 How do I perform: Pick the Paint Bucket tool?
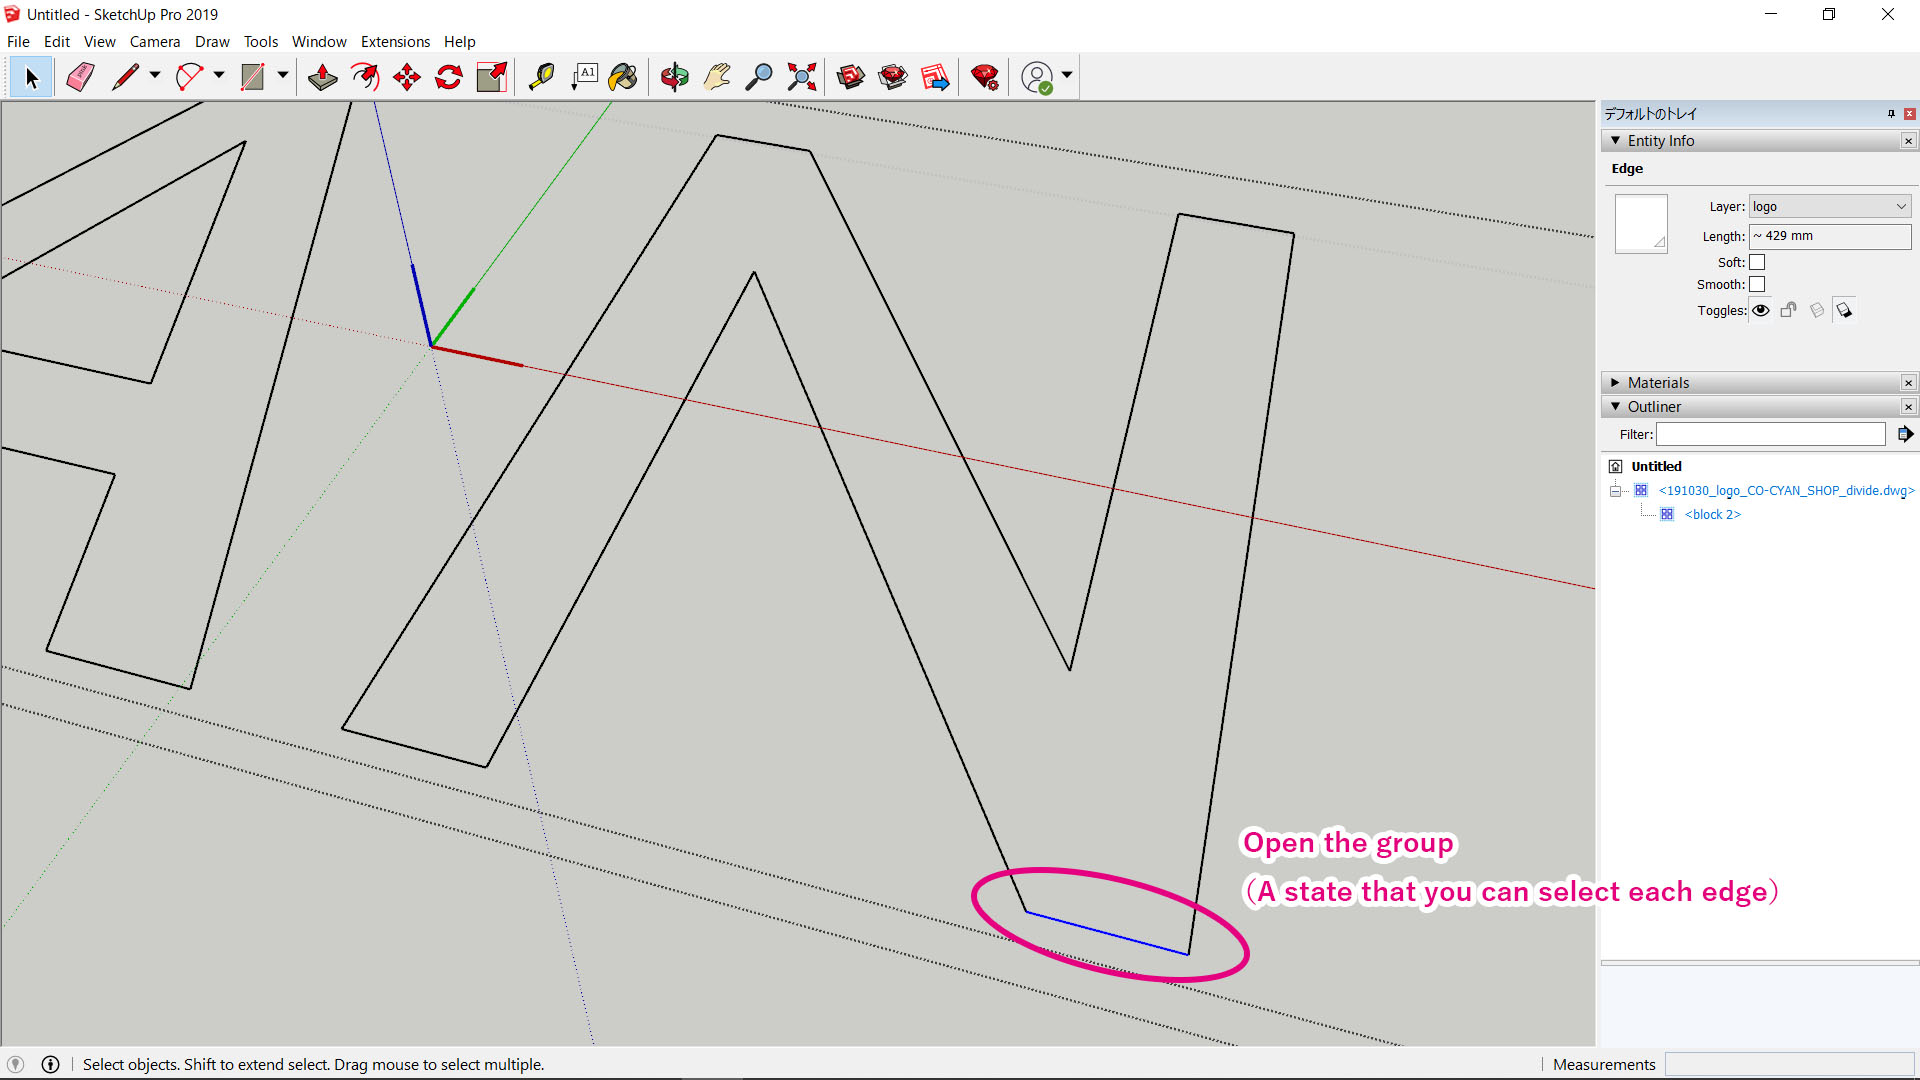point(623,77)
